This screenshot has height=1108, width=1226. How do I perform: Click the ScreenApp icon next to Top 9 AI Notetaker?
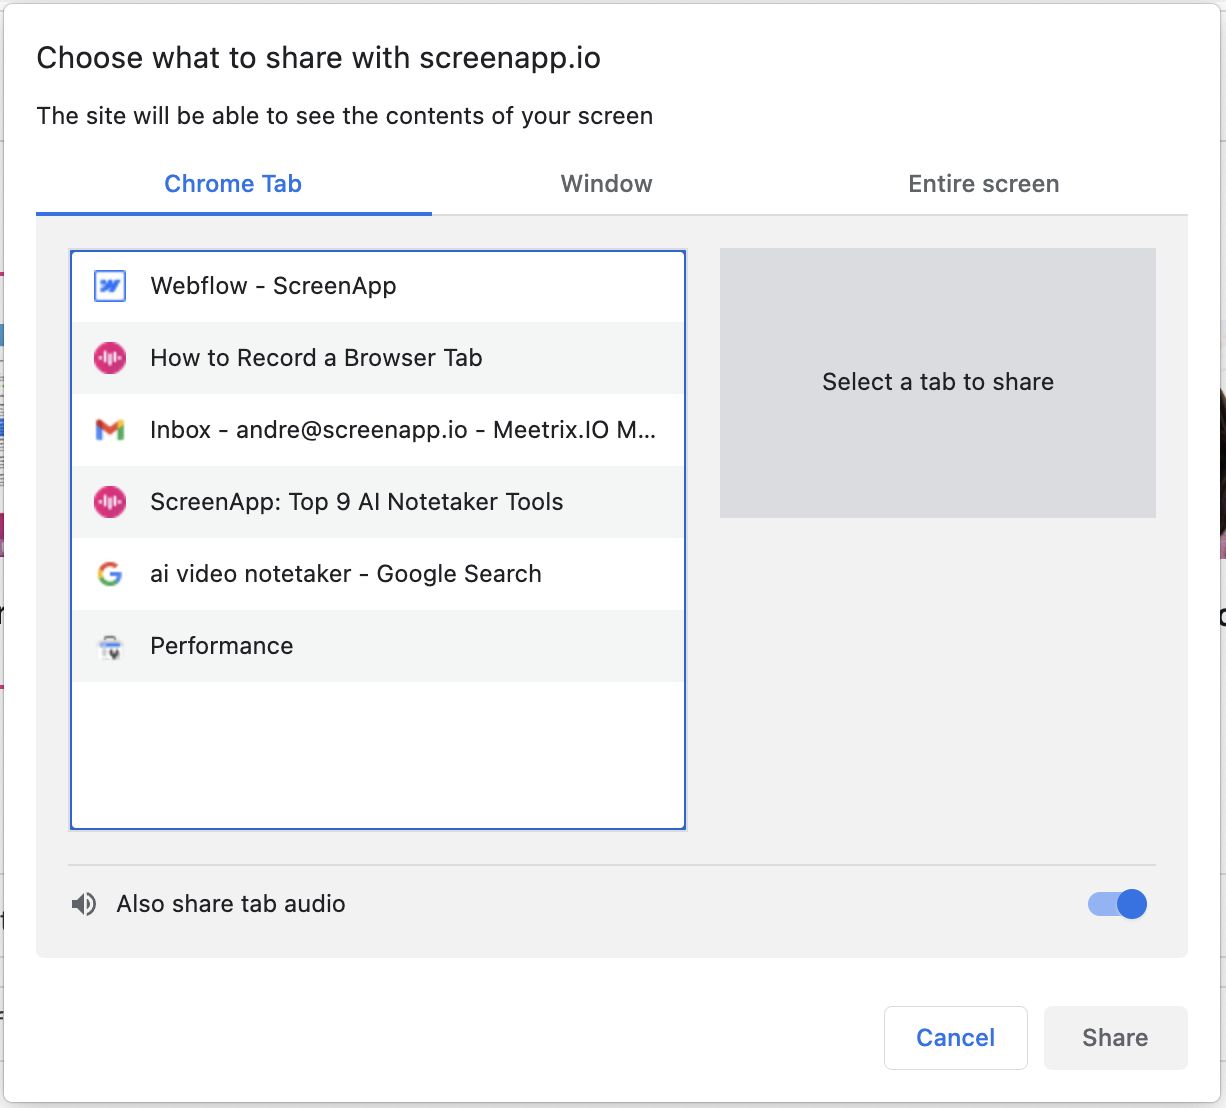pyautogui.click(x=109, y=502)
